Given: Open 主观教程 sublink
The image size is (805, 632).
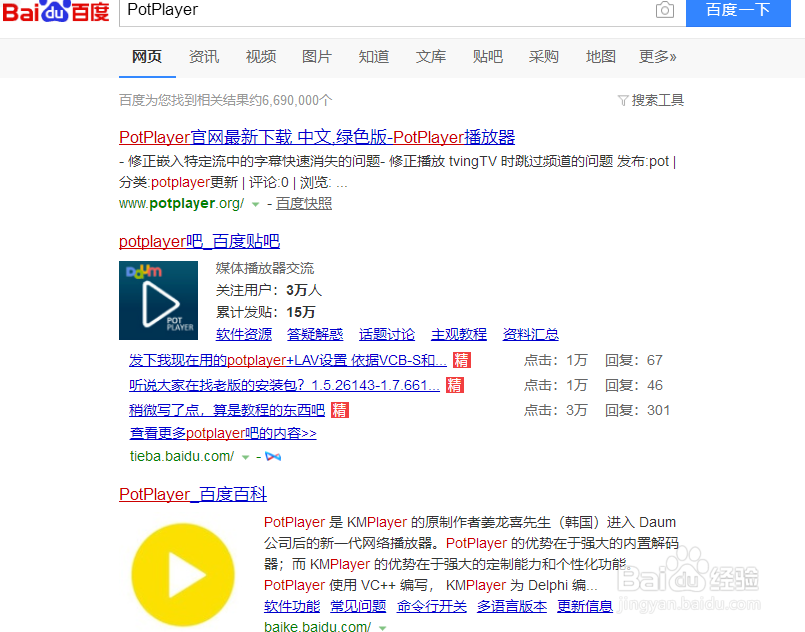Looking at the screenshot, I should click(459, 334).
